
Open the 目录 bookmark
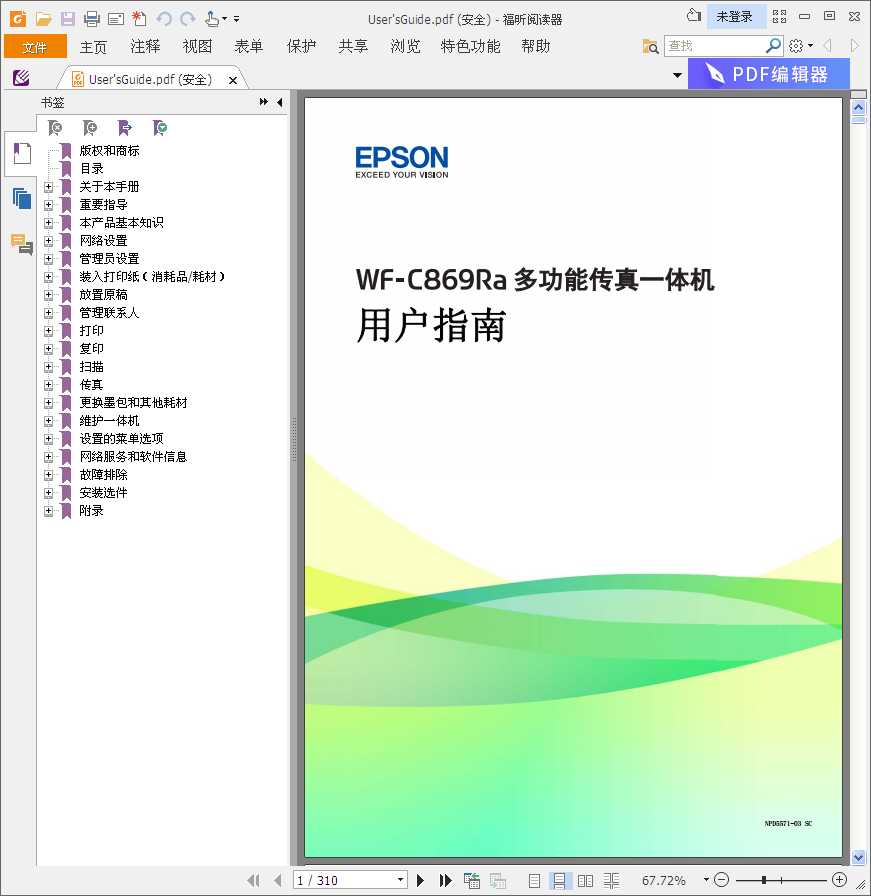[x=91, y=169]
